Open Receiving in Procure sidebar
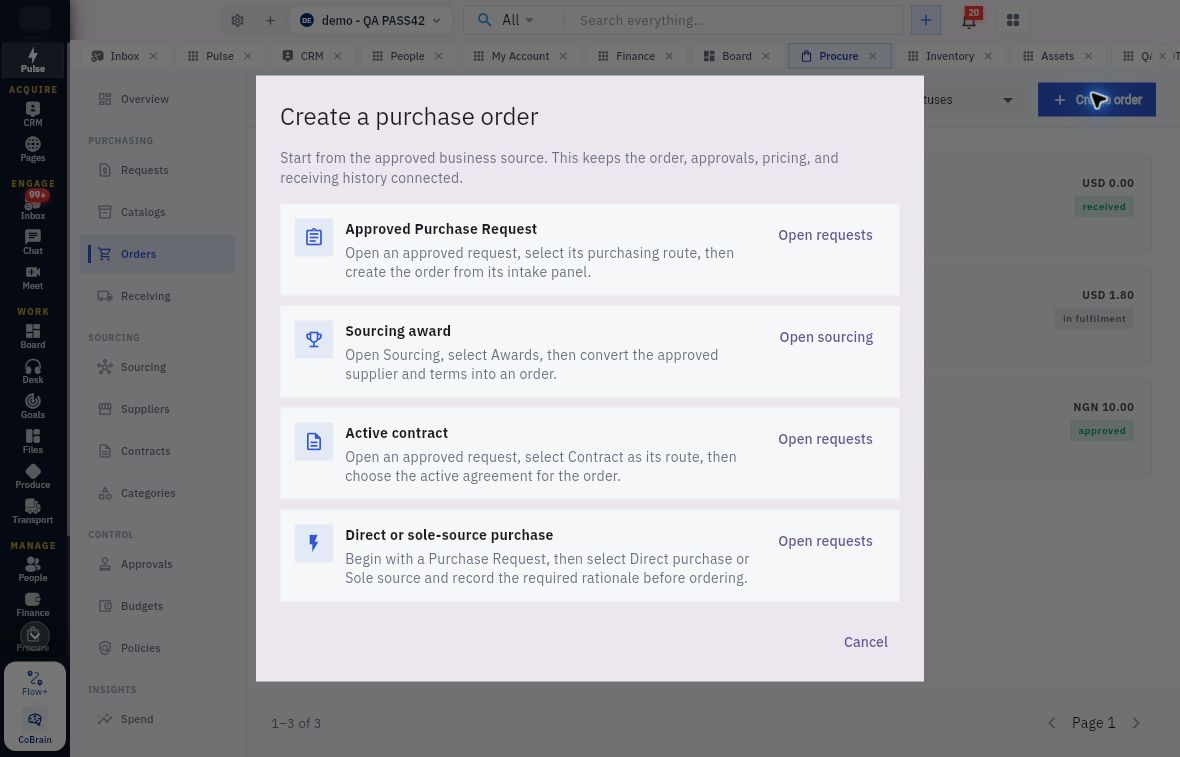 click(x=157, y=296)
